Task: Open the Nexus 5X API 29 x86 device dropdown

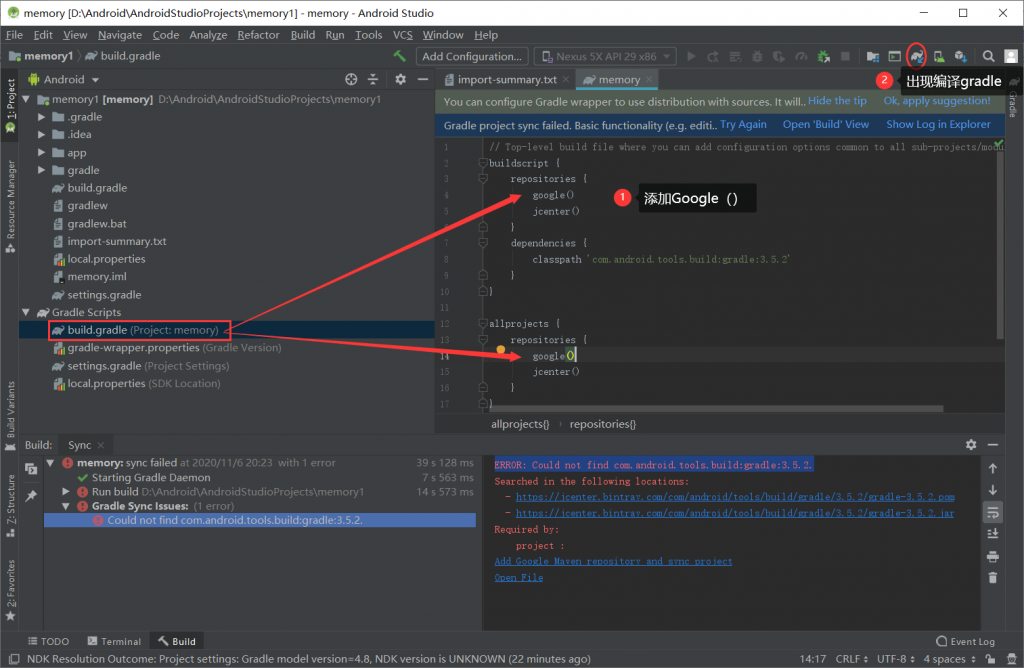Action: (x=605, y=56)
